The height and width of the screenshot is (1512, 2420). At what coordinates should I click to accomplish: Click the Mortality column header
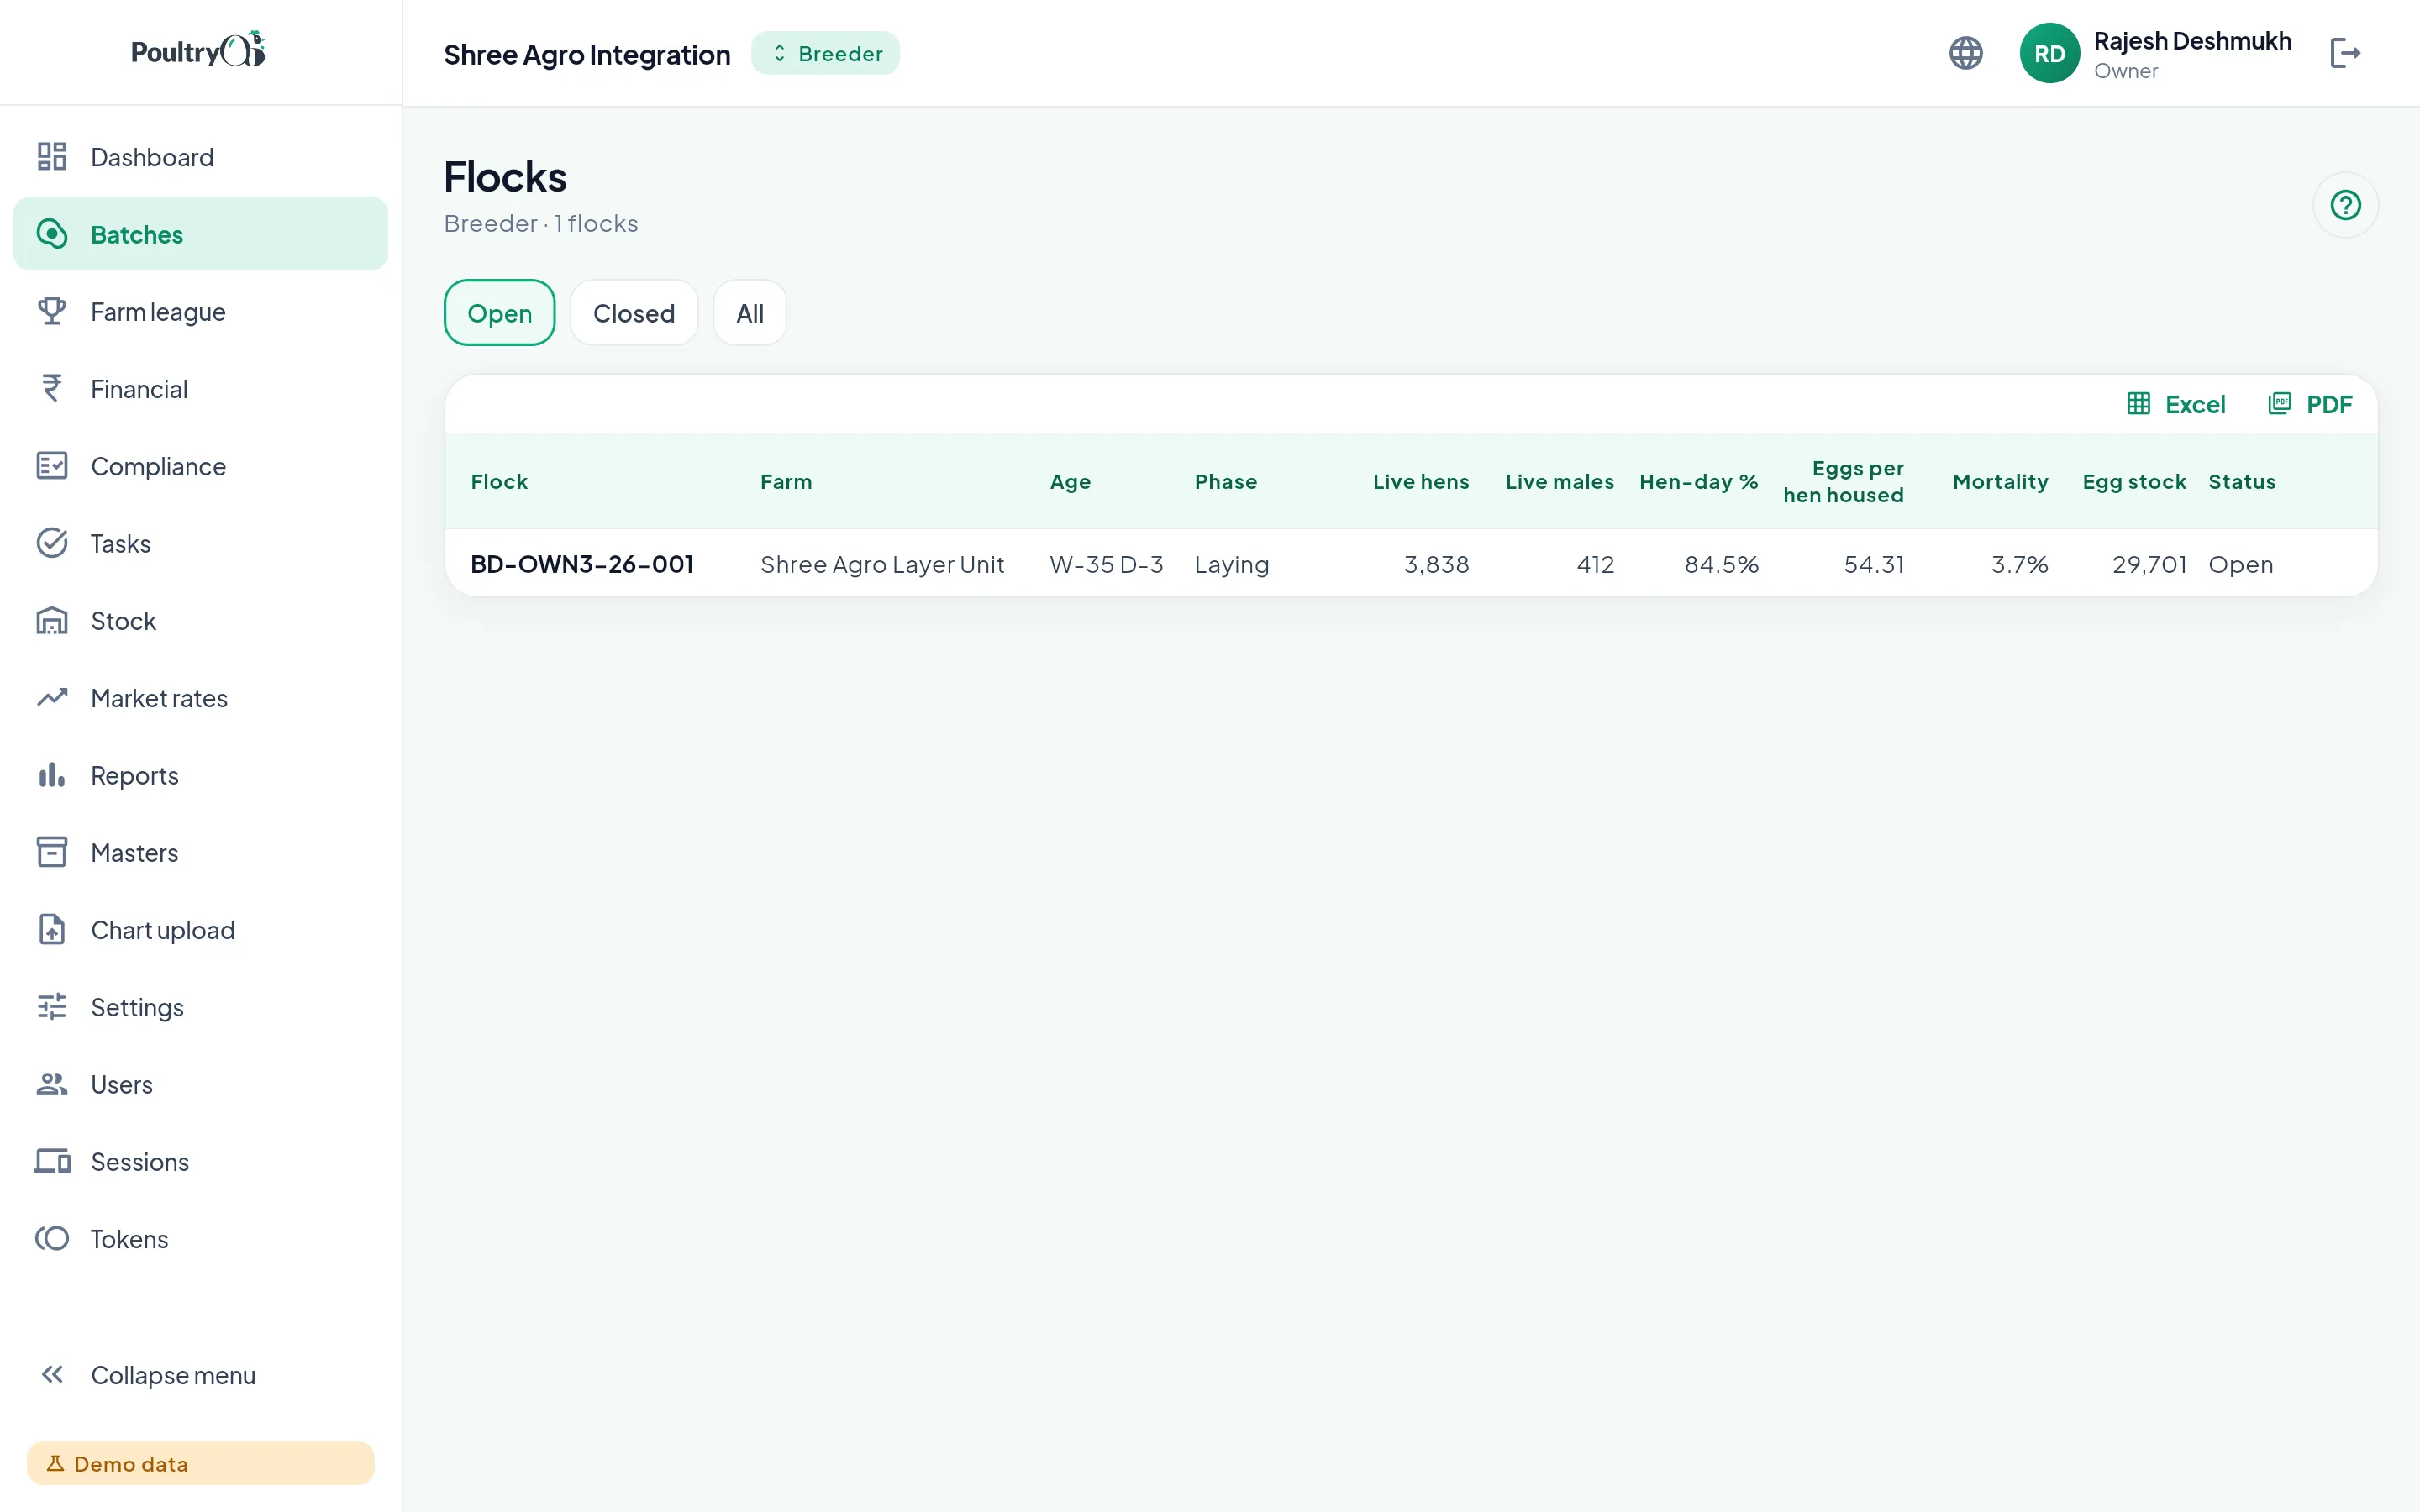pos(2000,481)
